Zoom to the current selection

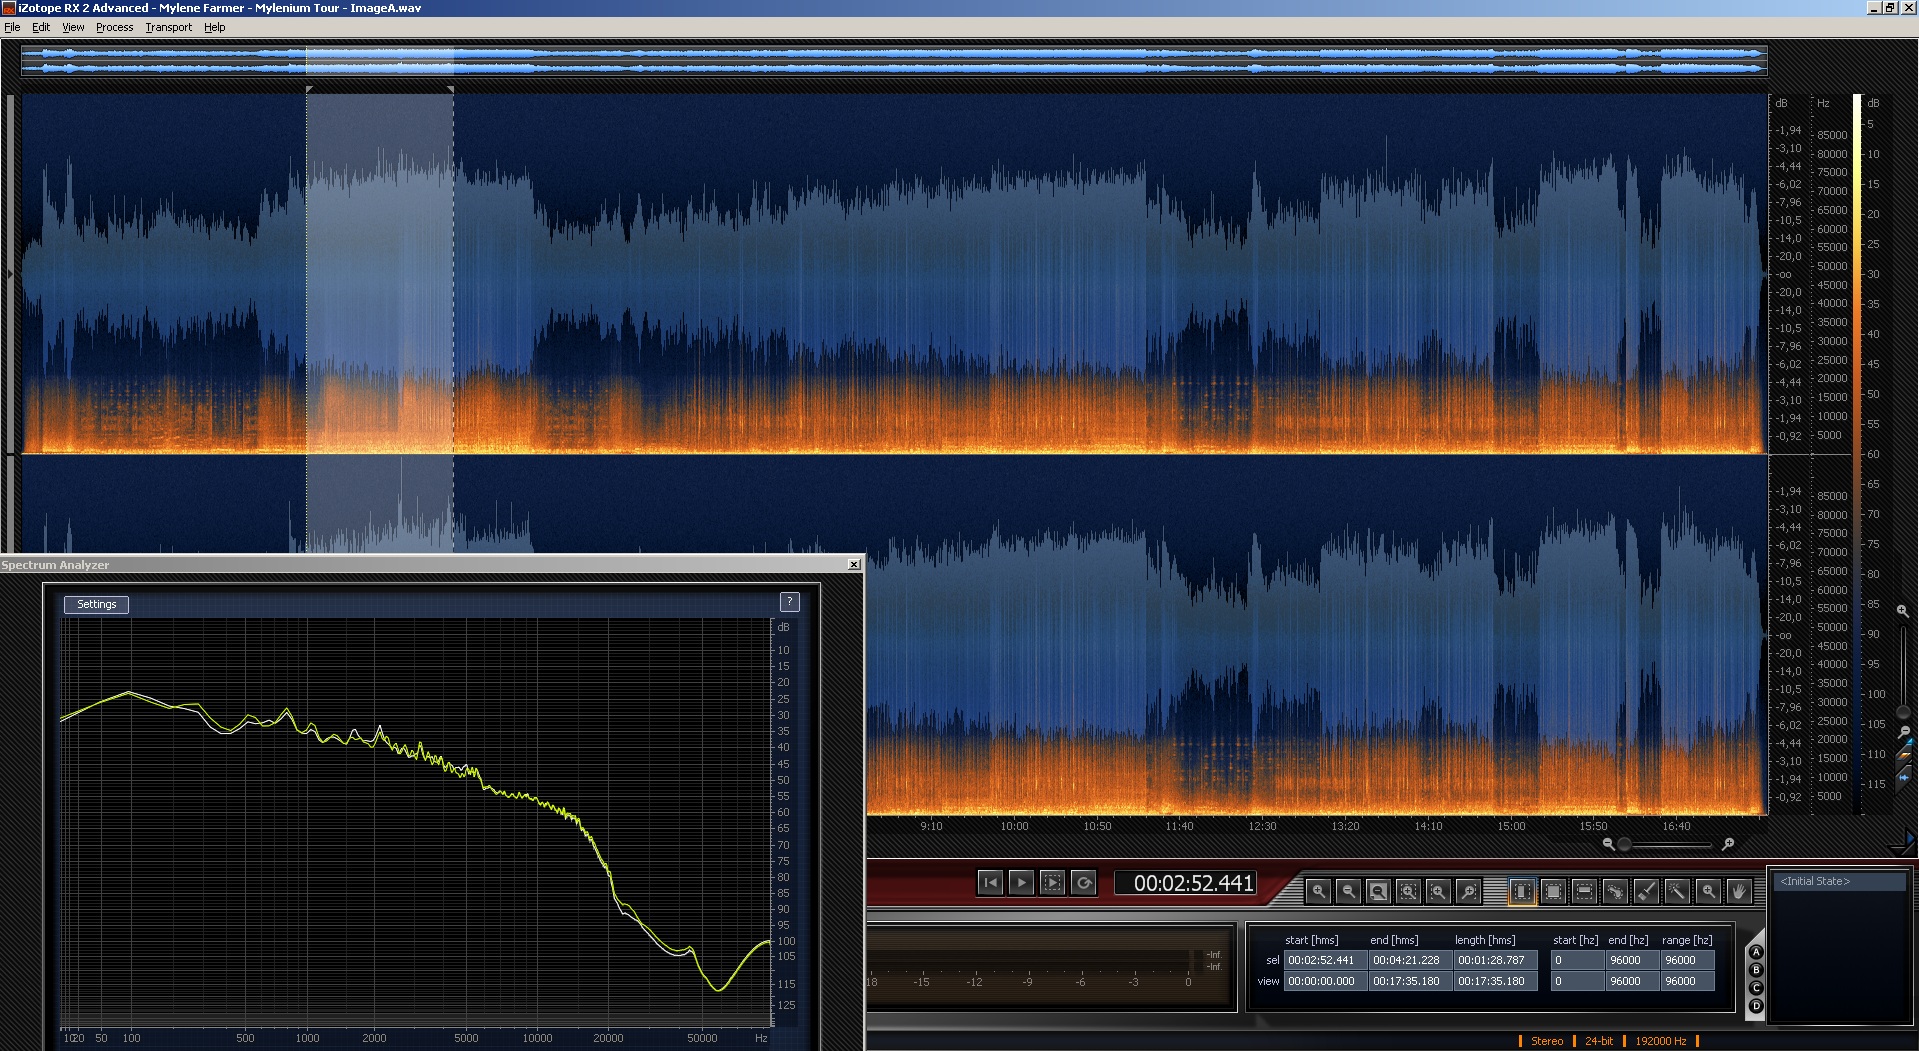click(x=1408, y=891)
